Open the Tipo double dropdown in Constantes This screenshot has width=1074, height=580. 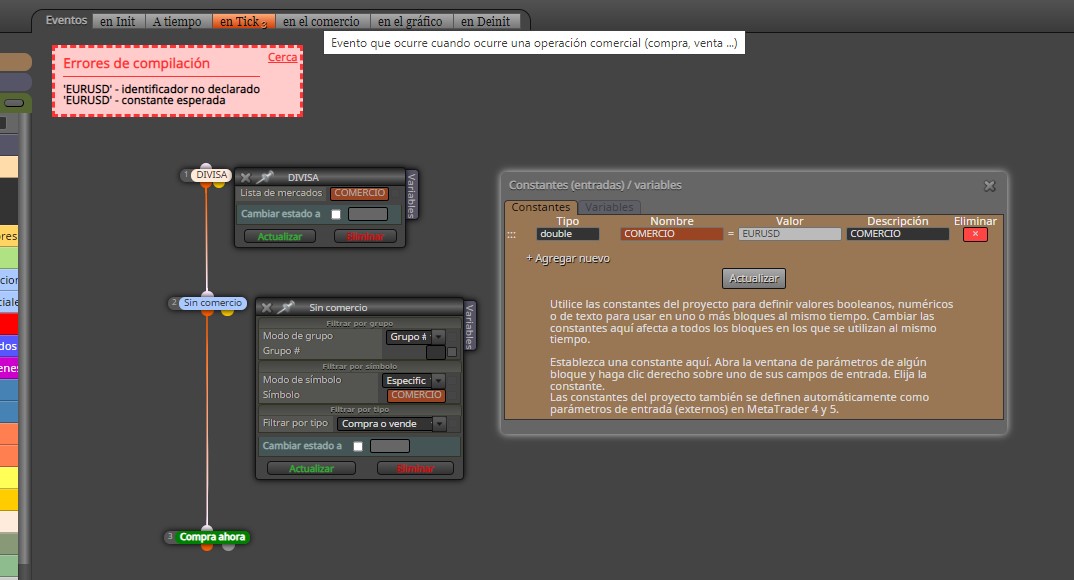coord(567,234)
